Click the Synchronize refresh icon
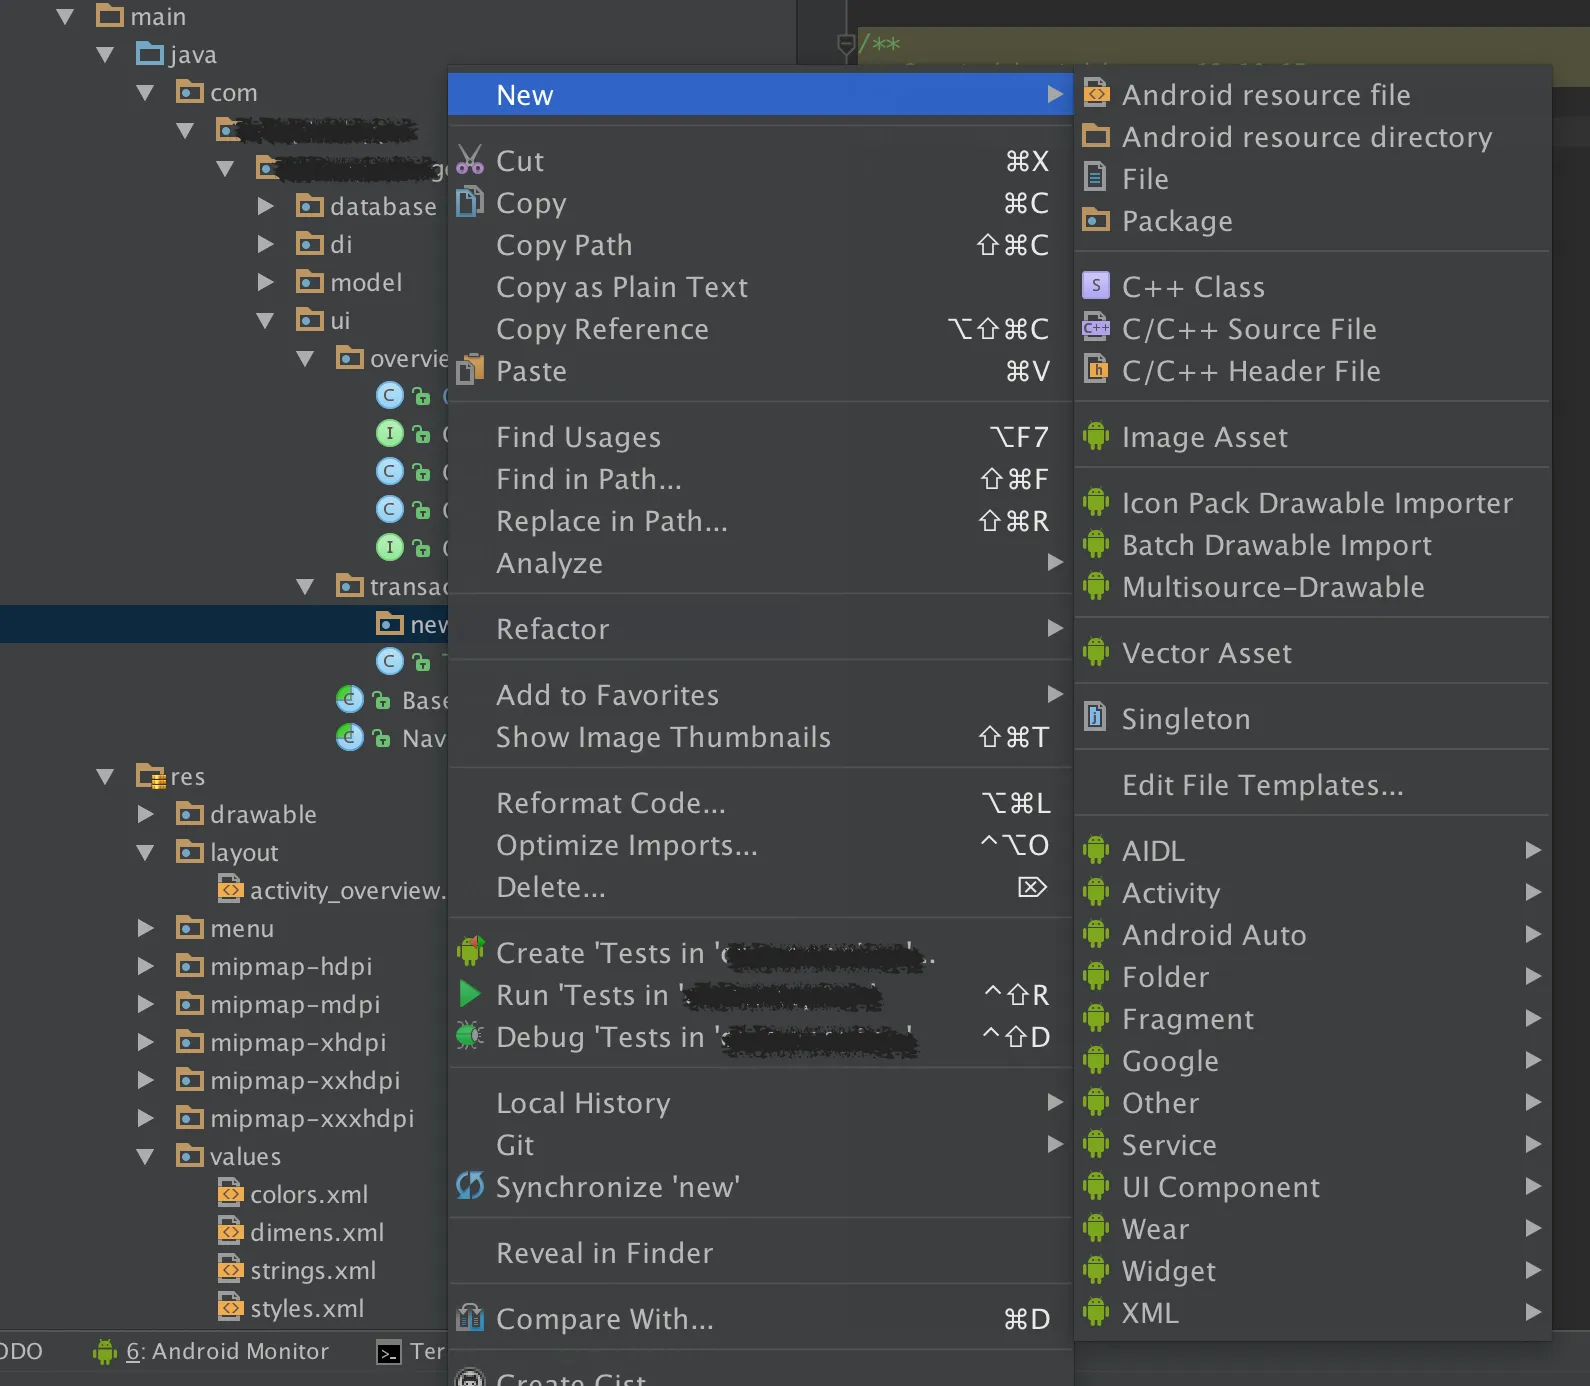Screen dimensions: 1590x1386 pos(470,1186)
